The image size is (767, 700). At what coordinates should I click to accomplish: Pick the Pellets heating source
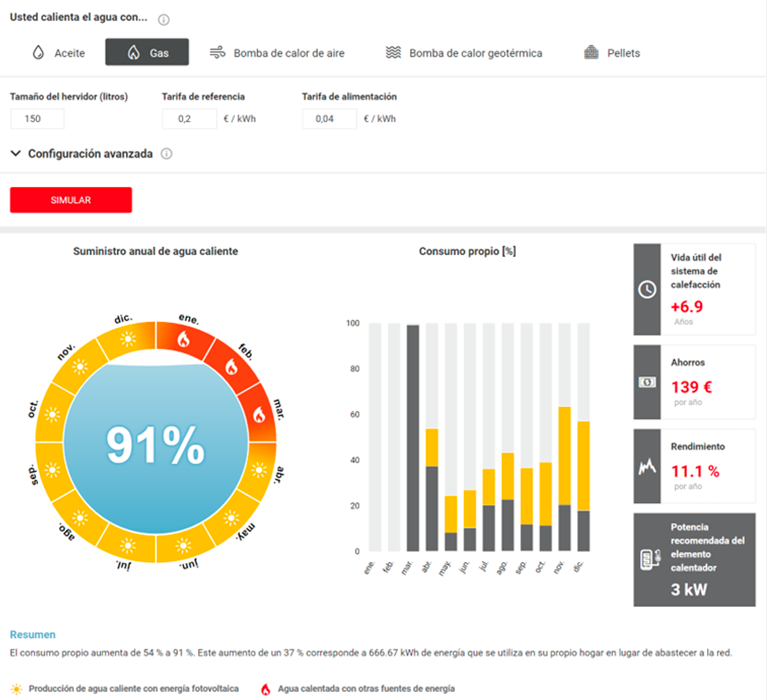point(612,53)
